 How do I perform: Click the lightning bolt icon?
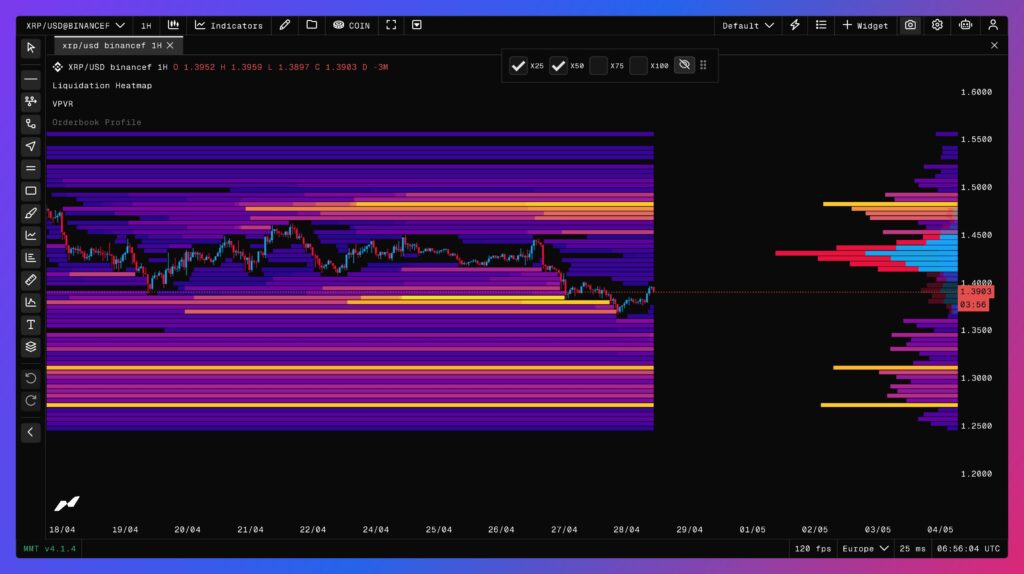point(795,25)
